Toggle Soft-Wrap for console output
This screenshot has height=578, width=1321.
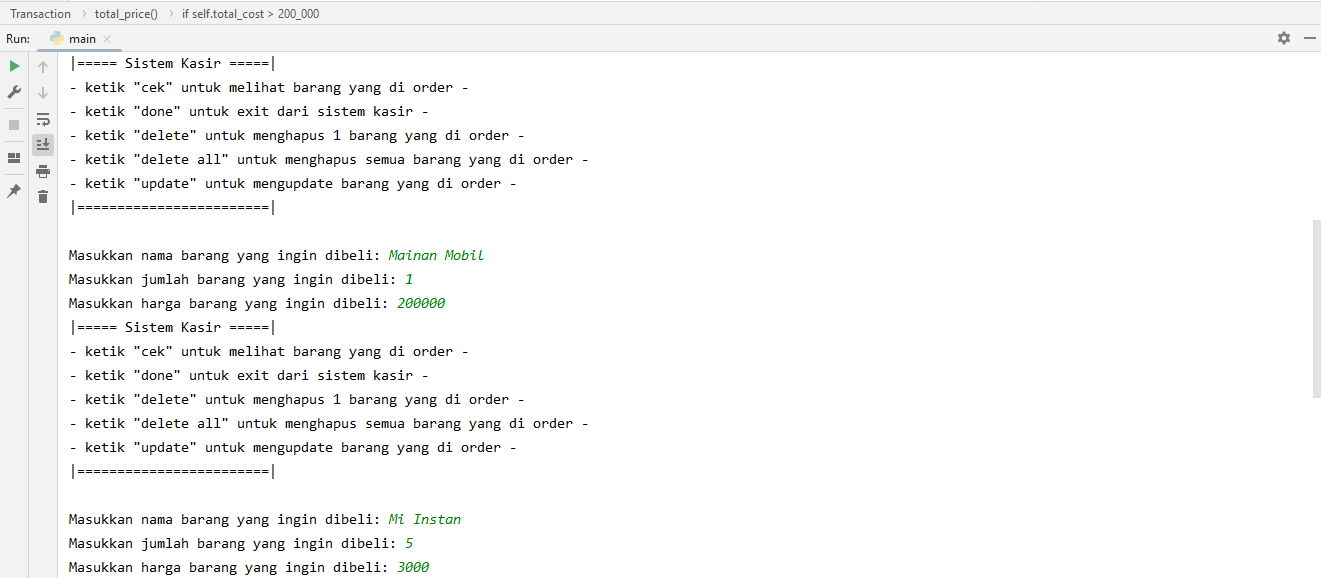(43, 119)
